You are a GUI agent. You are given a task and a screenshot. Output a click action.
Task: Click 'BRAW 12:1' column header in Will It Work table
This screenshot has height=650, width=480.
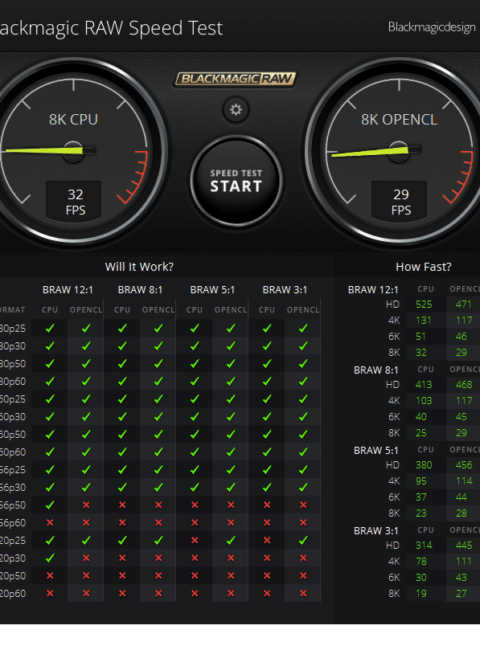(x=68, y=290)
